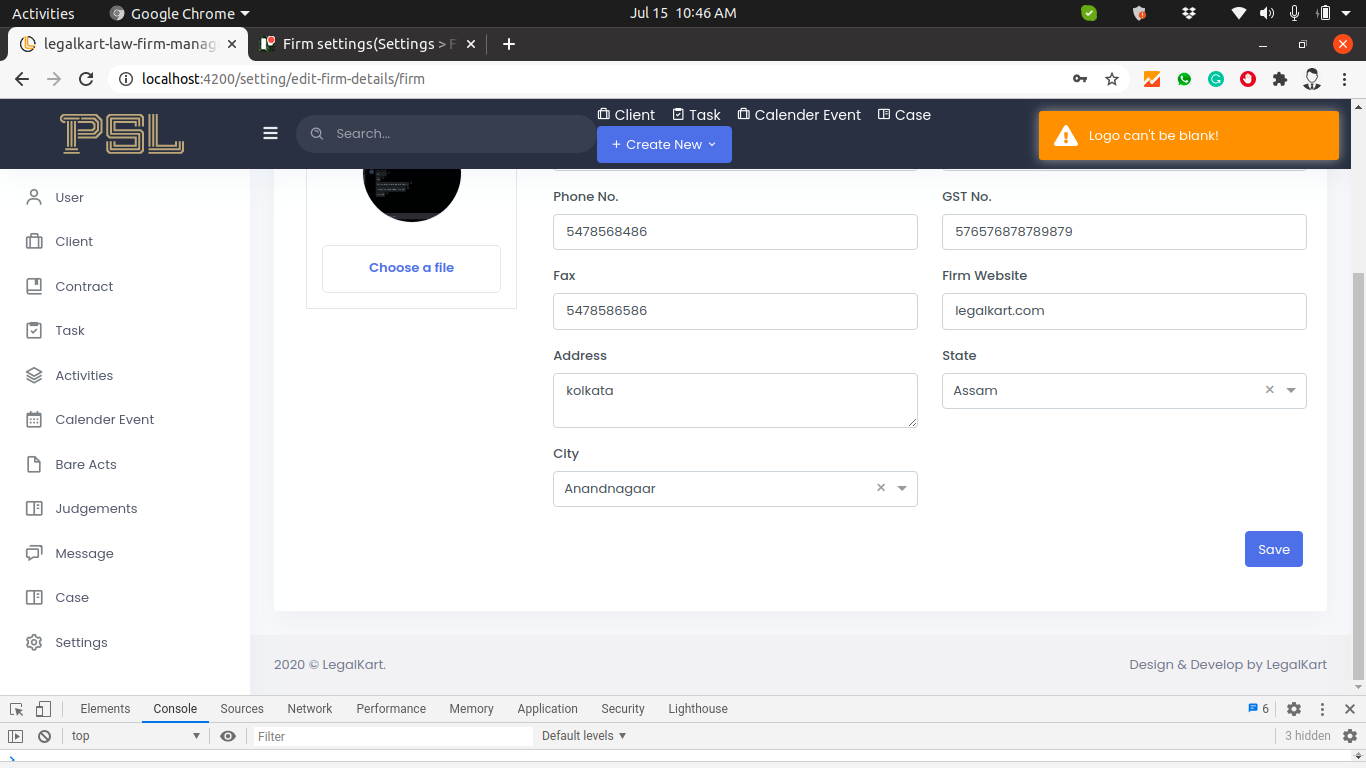Click the firm logo thumbnail image
Viewport: 1366px width, 768px height.
[x=411, y=190]
